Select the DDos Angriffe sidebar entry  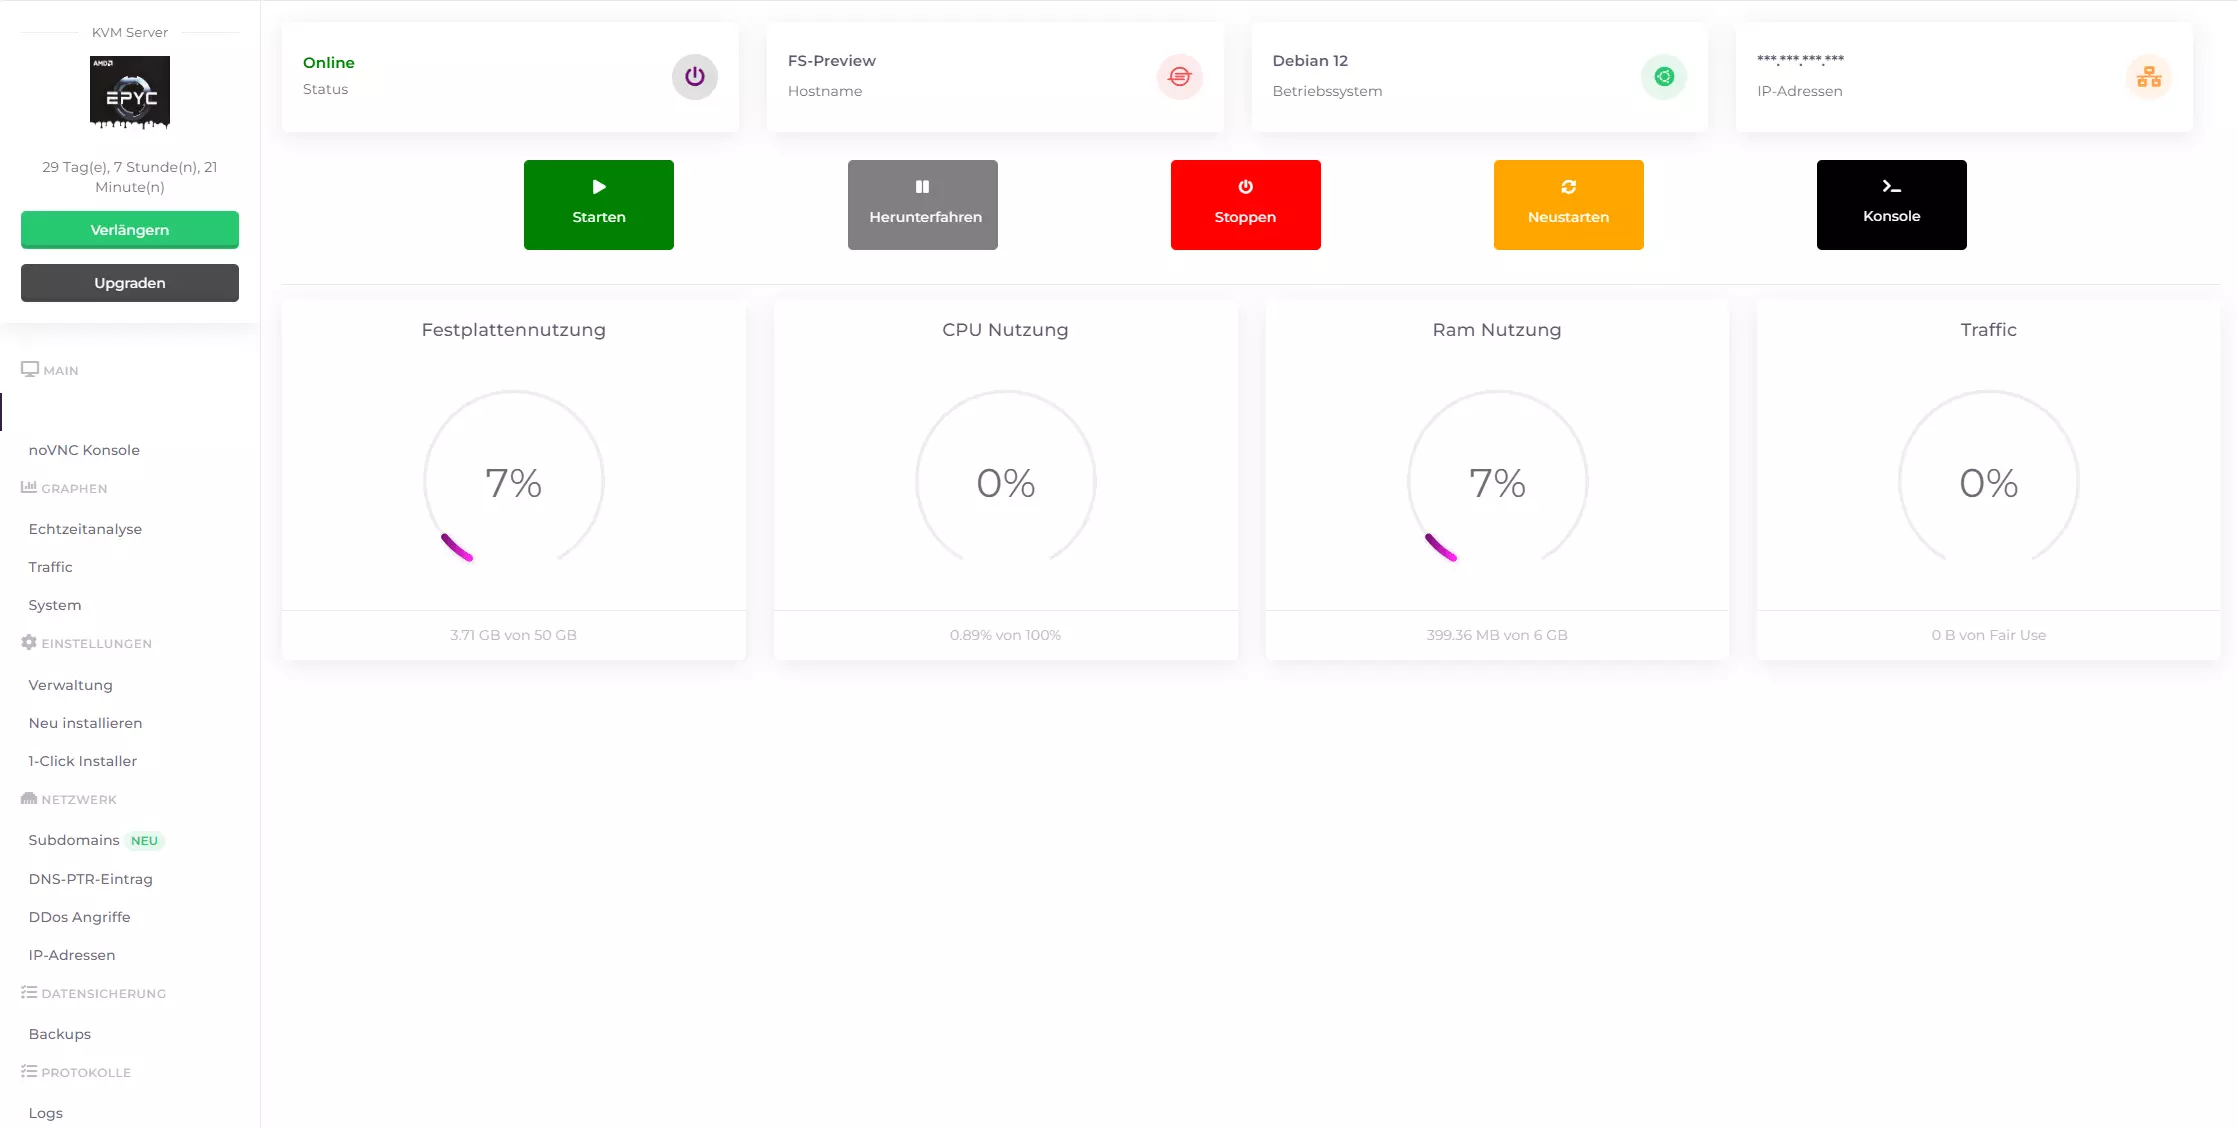[79, 917]
